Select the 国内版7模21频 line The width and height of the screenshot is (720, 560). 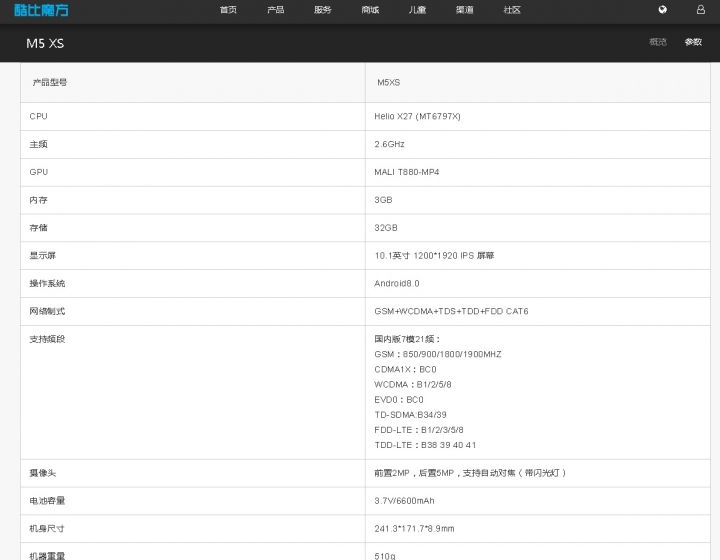407,339
